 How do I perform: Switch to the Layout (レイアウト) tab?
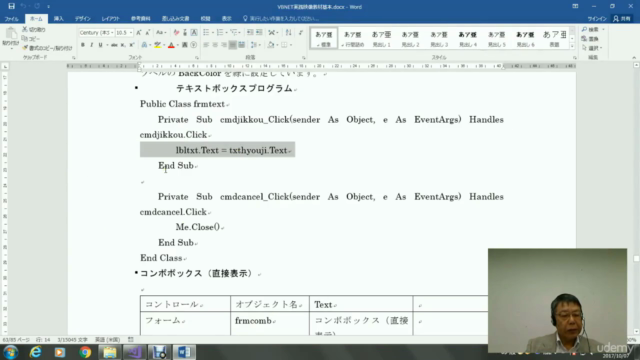pos(110,19)
